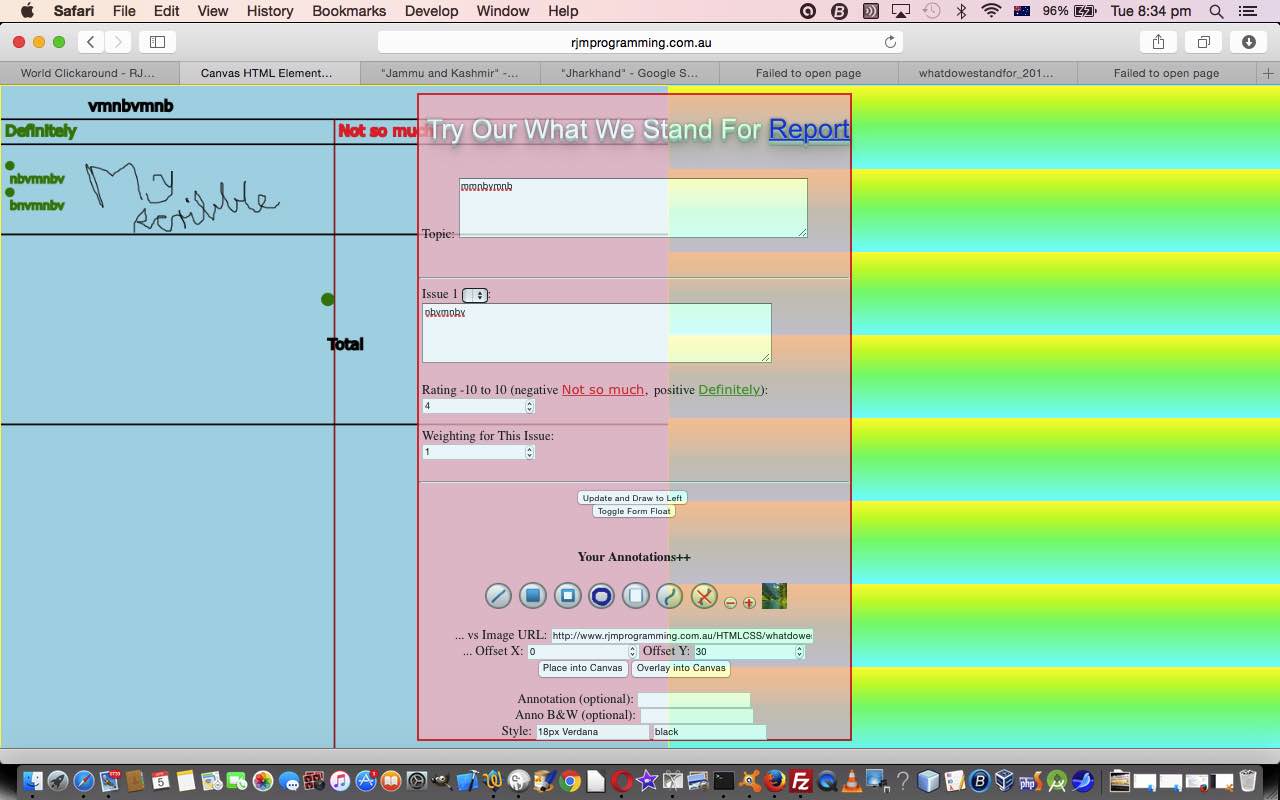Click the black colour style field
Screen dimensions: 1280x800
coord(709,732)
